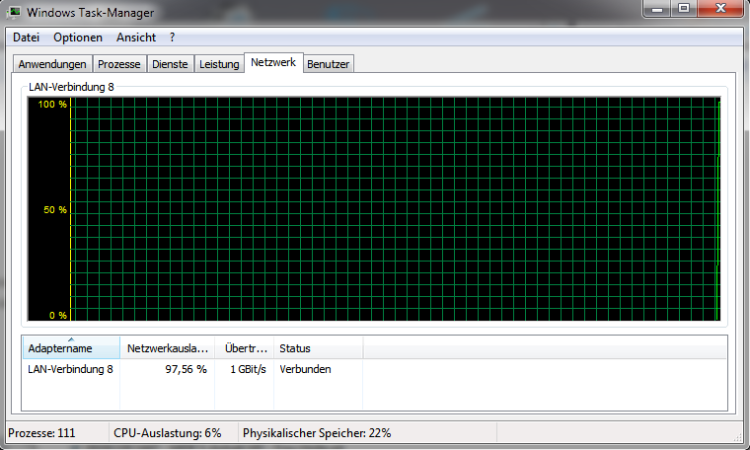
Task: Select the Netzwerk tab
Action: tap(273, 62)
